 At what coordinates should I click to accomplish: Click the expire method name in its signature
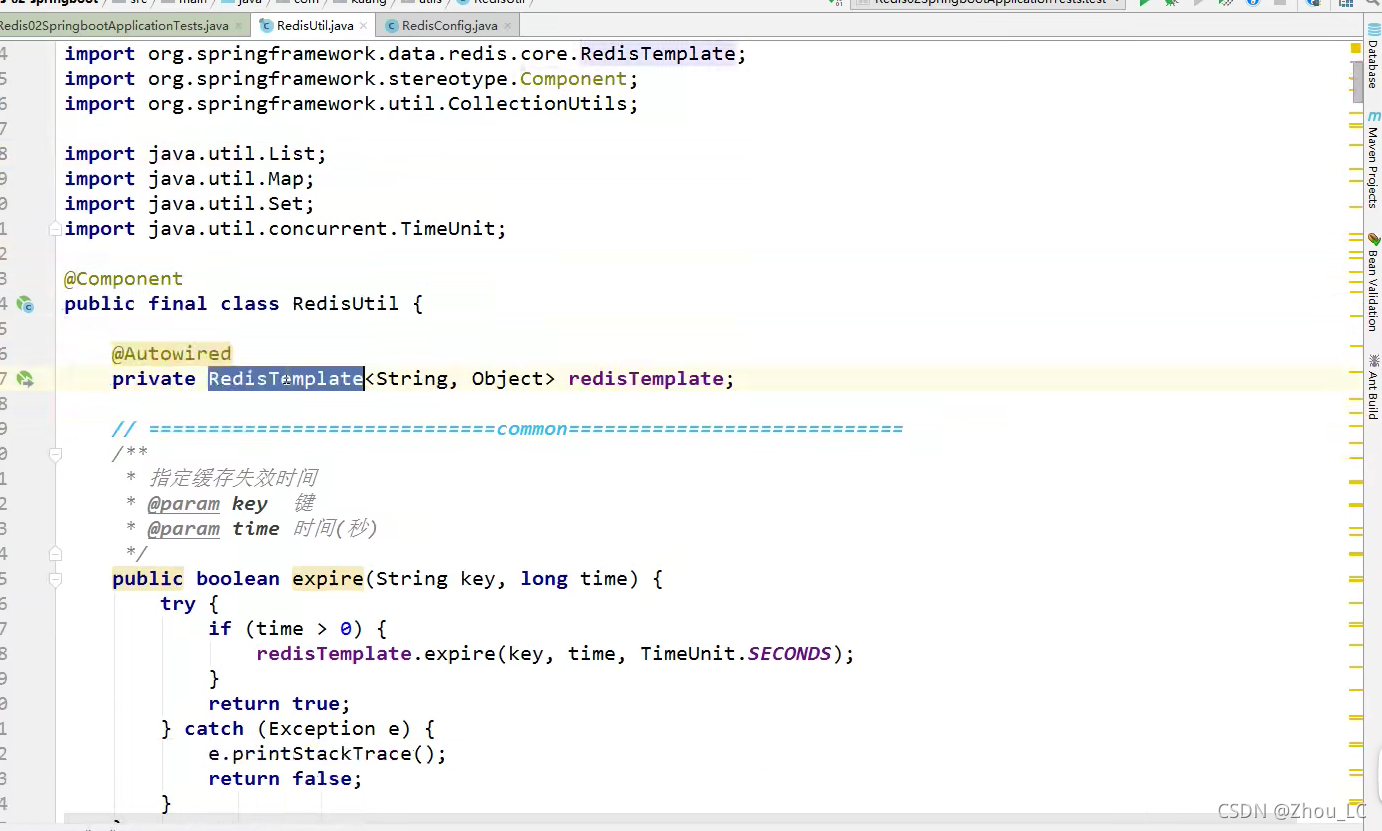click(x=328, y=579)
